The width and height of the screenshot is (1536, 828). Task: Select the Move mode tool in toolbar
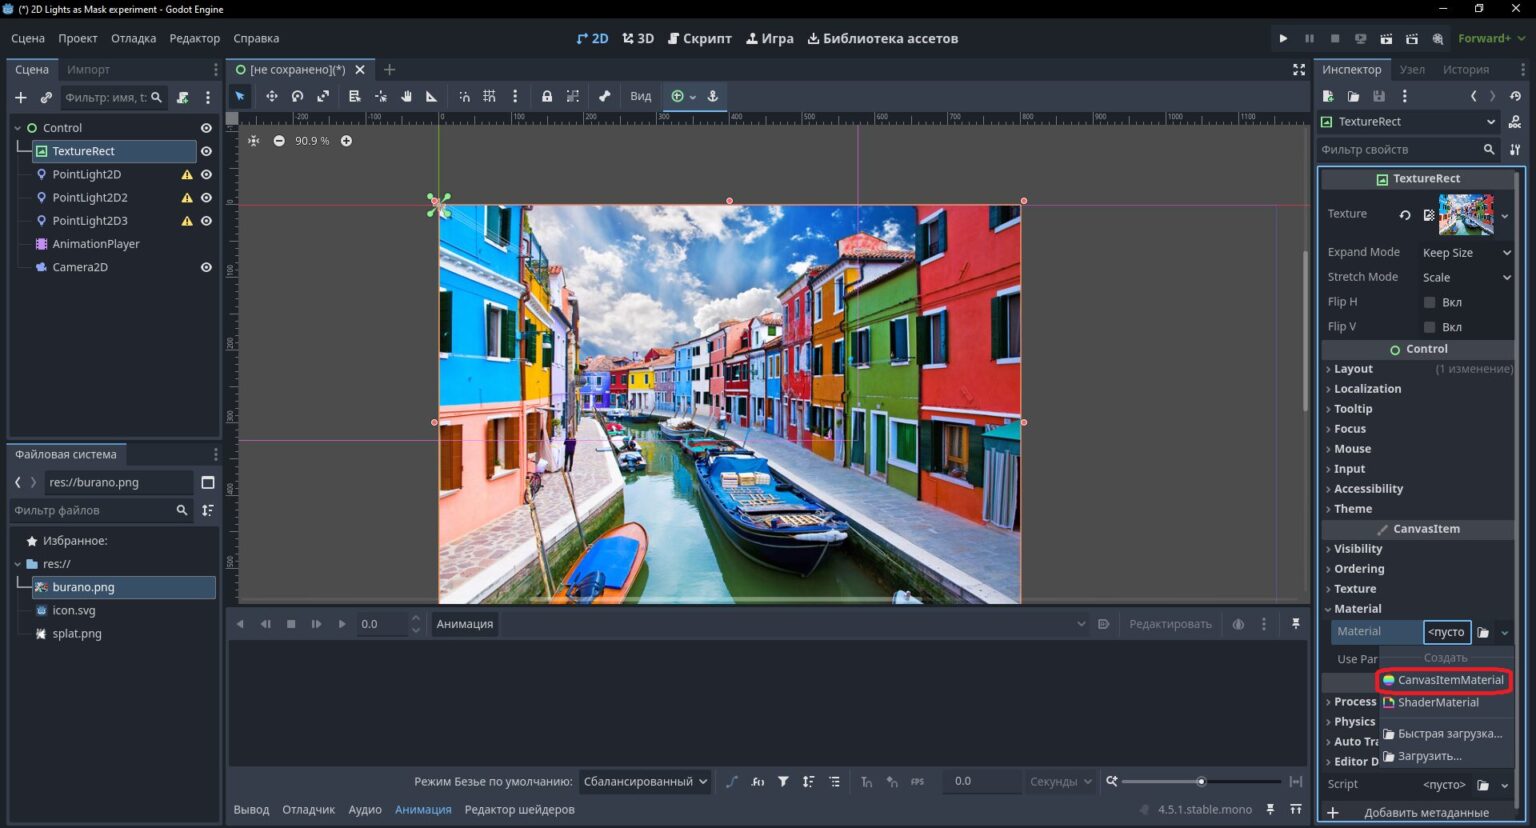271,96
